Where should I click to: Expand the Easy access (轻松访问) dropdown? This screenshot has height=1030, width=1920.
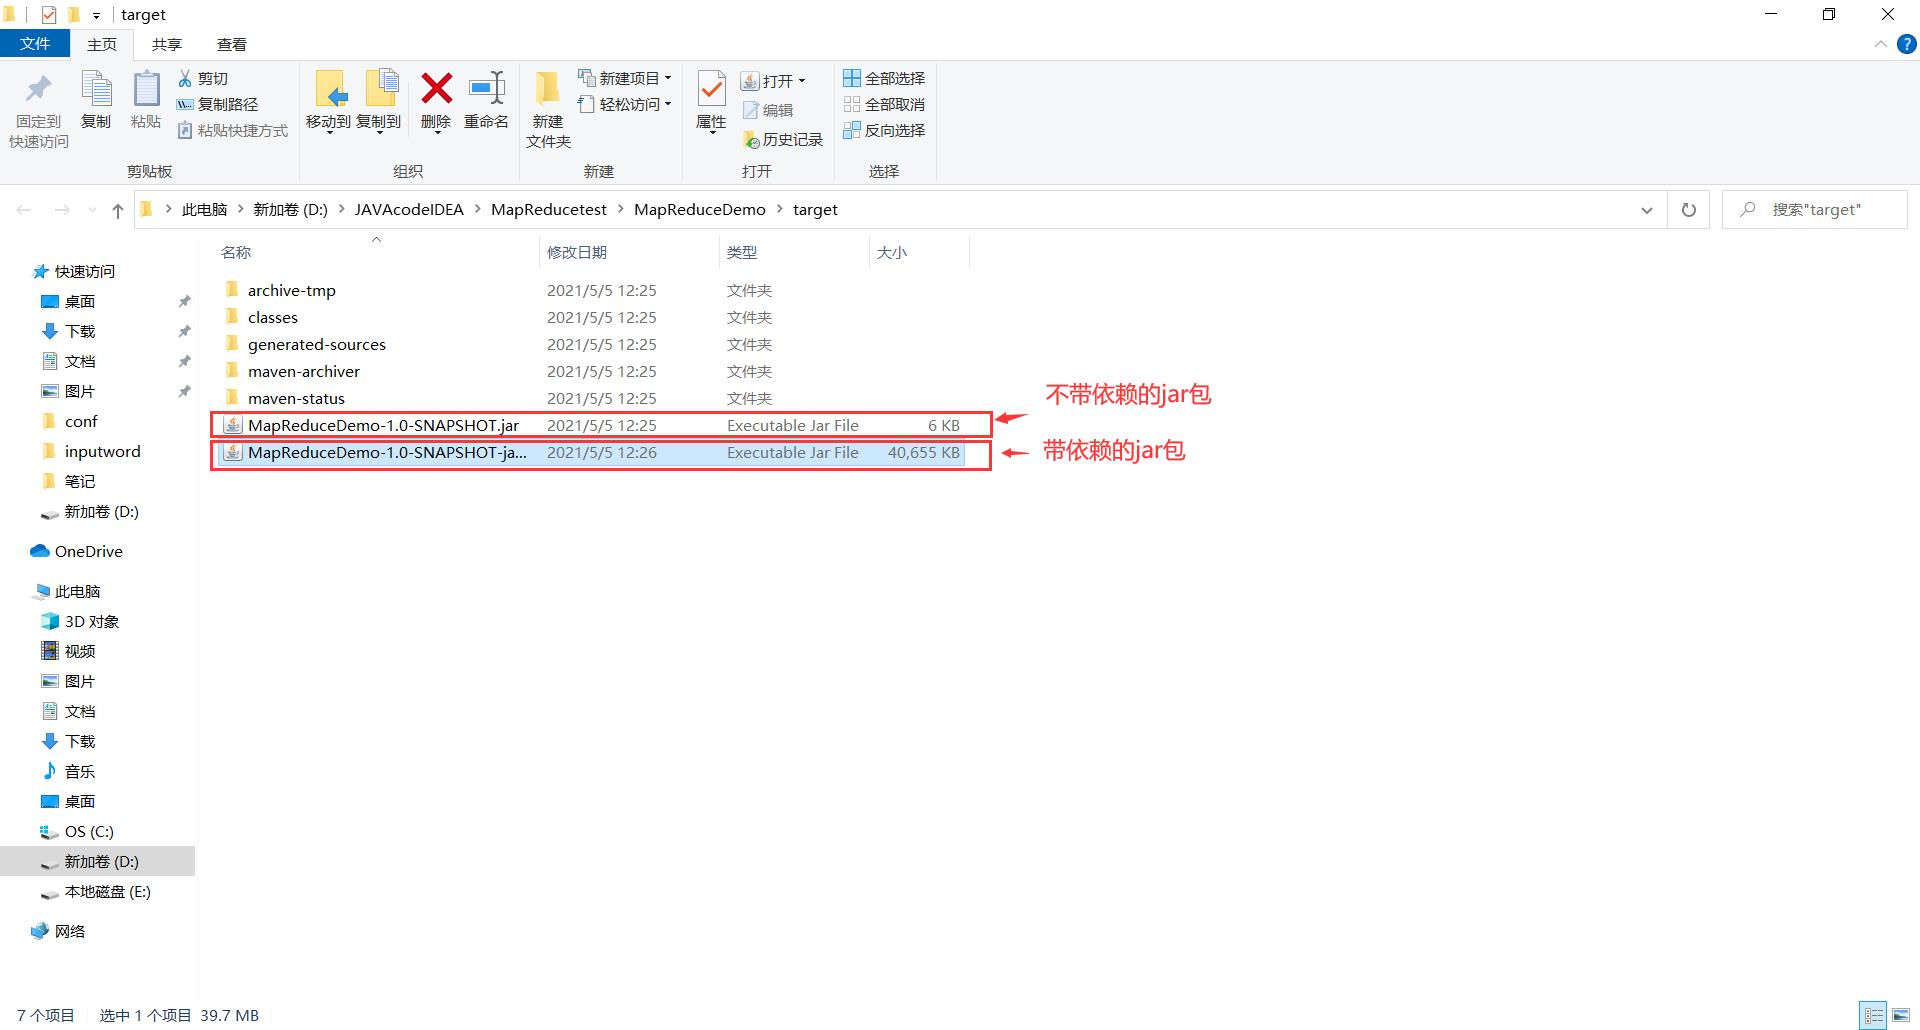pos(668,104)
